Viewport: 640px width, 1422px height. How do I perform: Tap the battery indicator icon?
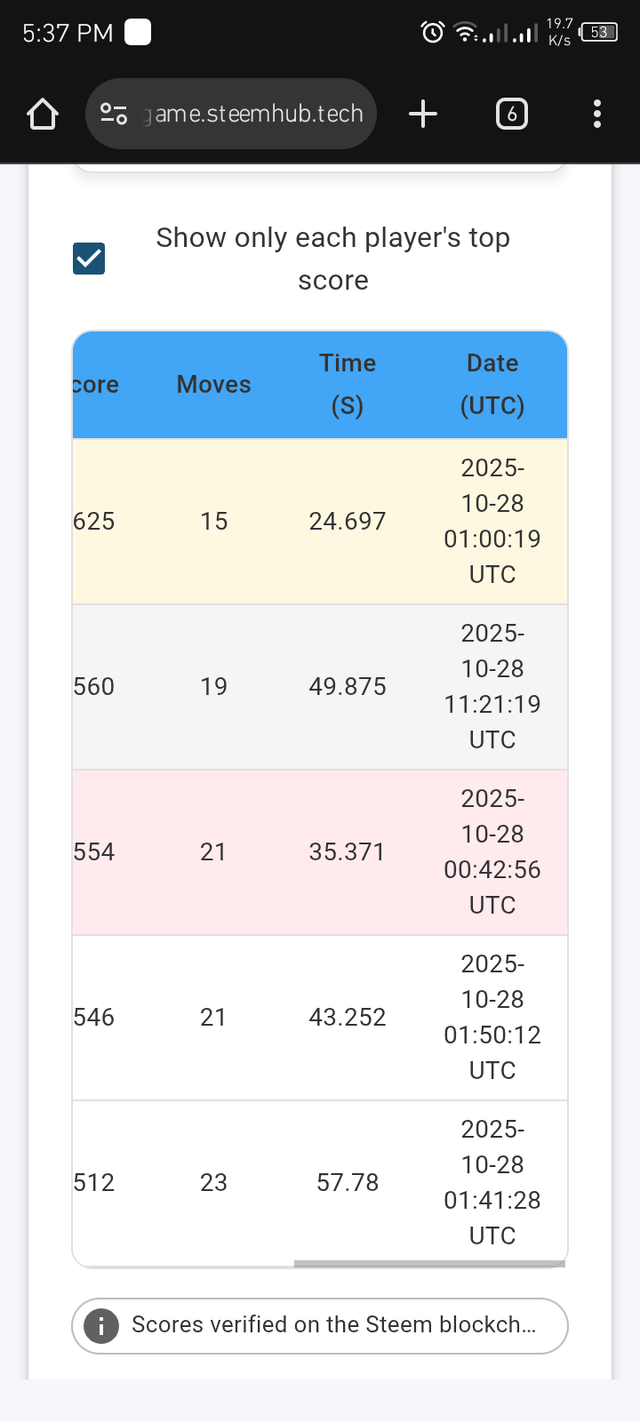click(x=599, y=32)
